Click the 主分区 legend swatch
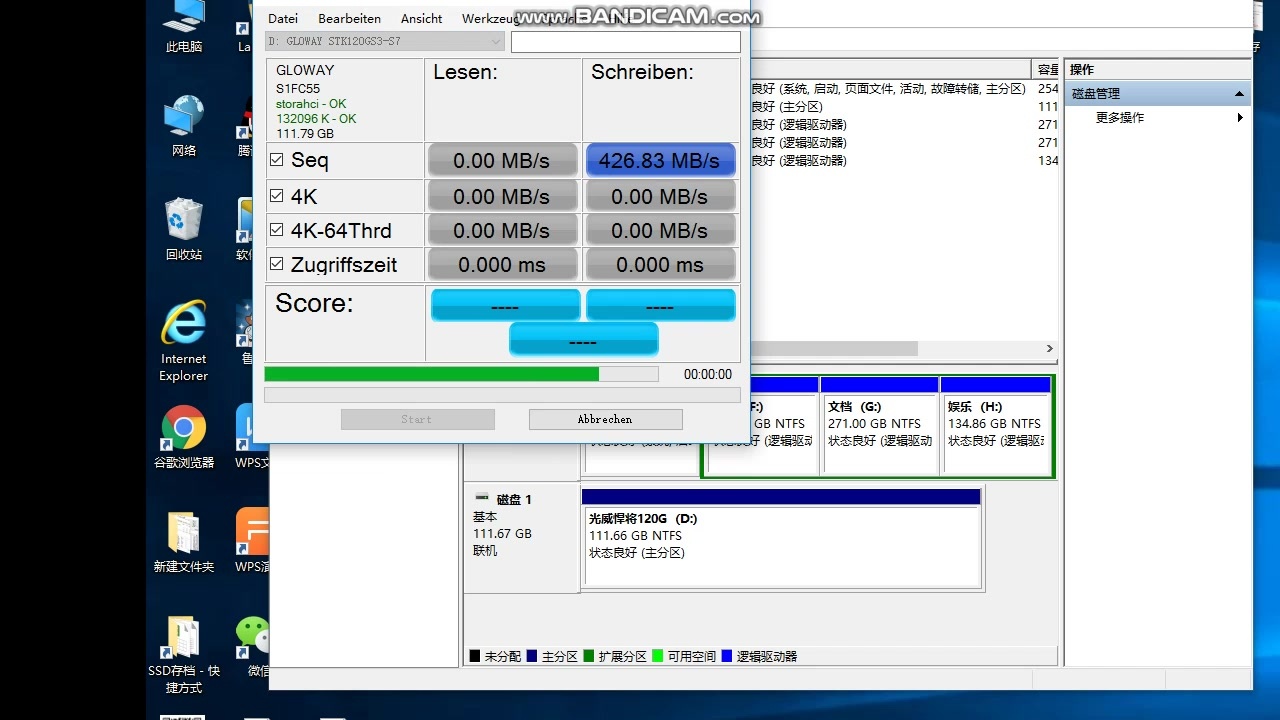The height and width of the screenshot is (720, 1280). point(532,656)
